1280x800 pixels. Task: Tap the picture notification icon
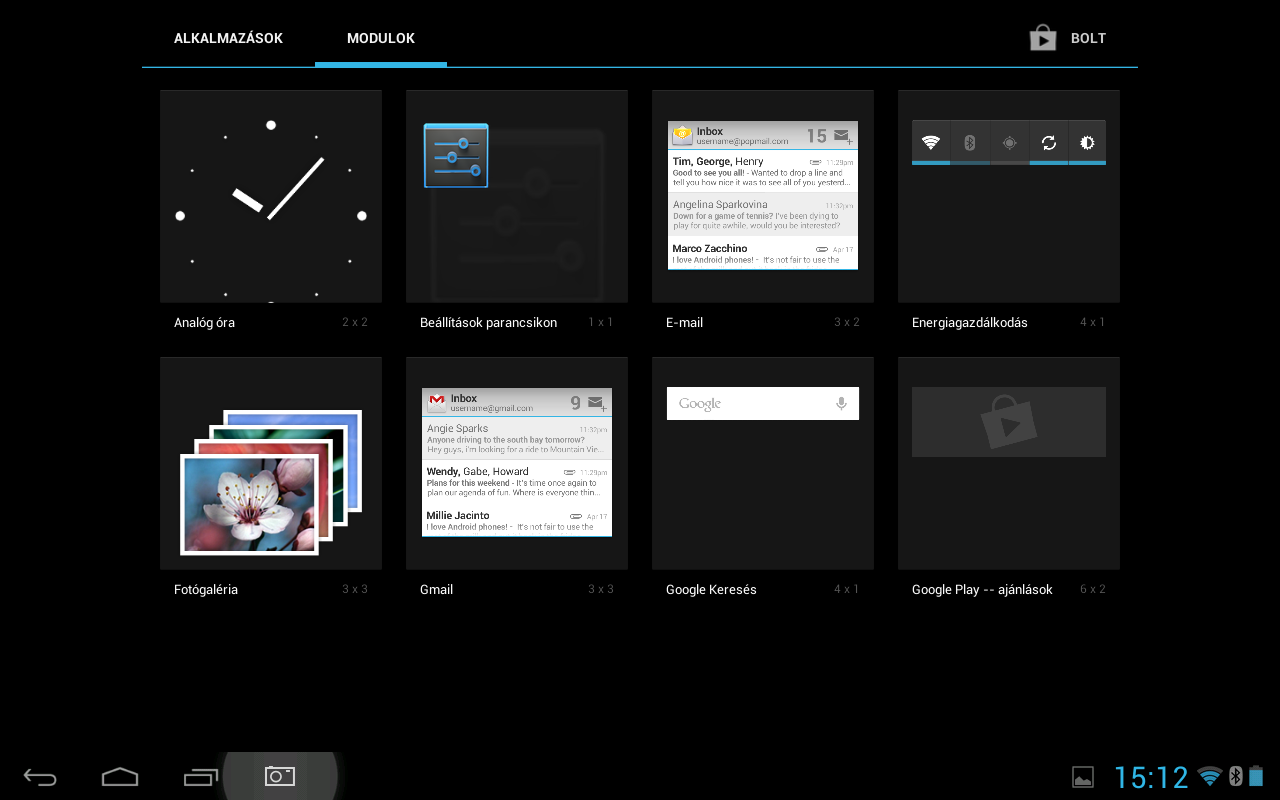pyautogui.click(x=1082, y=777)
